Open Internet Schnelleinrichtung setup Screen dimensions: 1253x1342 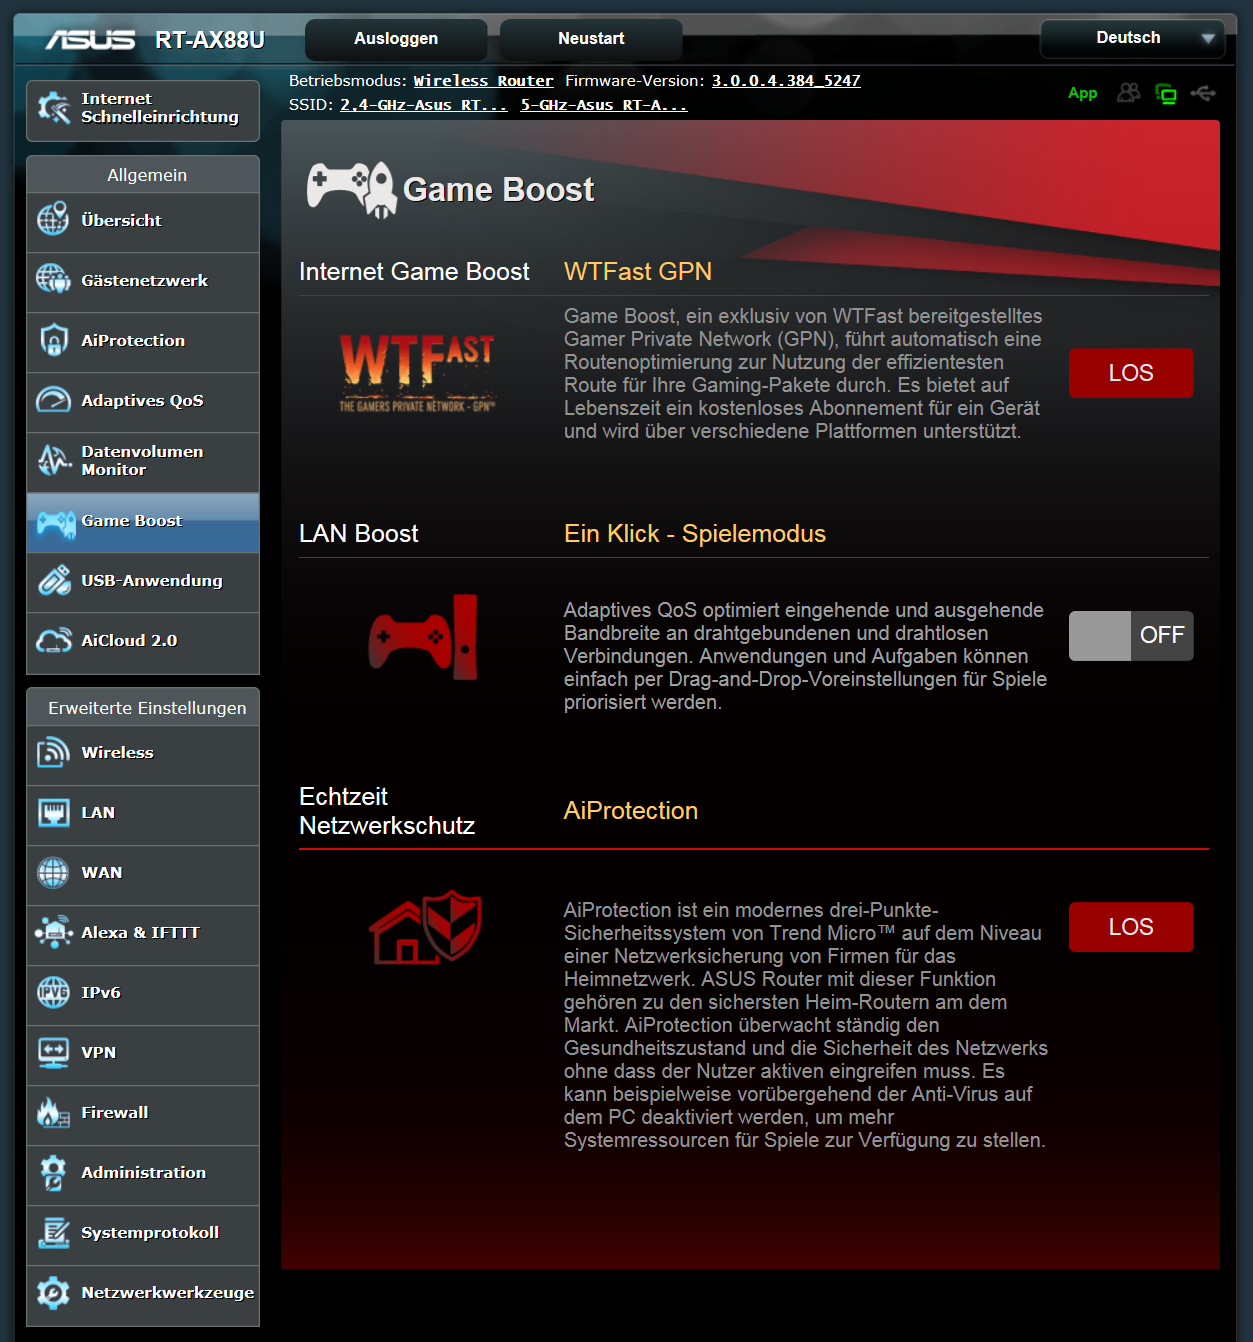(x=143, y=111)
